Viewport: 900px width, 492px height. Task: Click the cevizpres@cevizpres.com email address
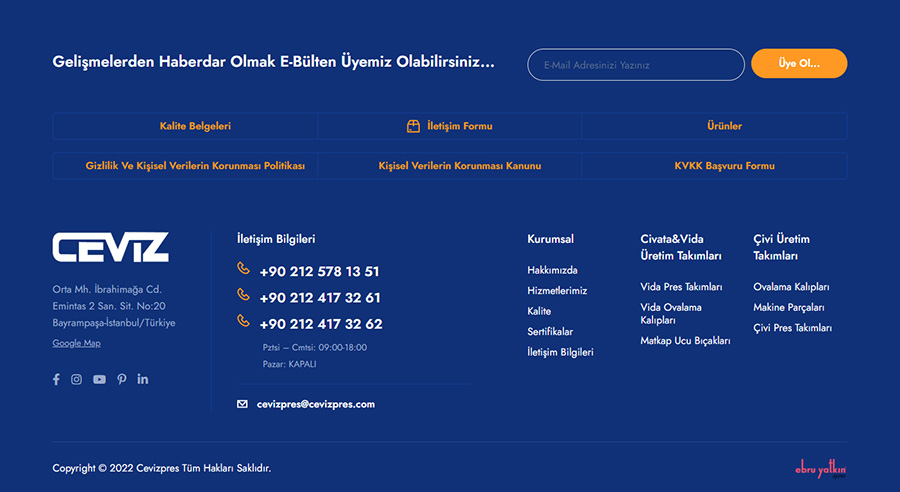click(315, 404)
